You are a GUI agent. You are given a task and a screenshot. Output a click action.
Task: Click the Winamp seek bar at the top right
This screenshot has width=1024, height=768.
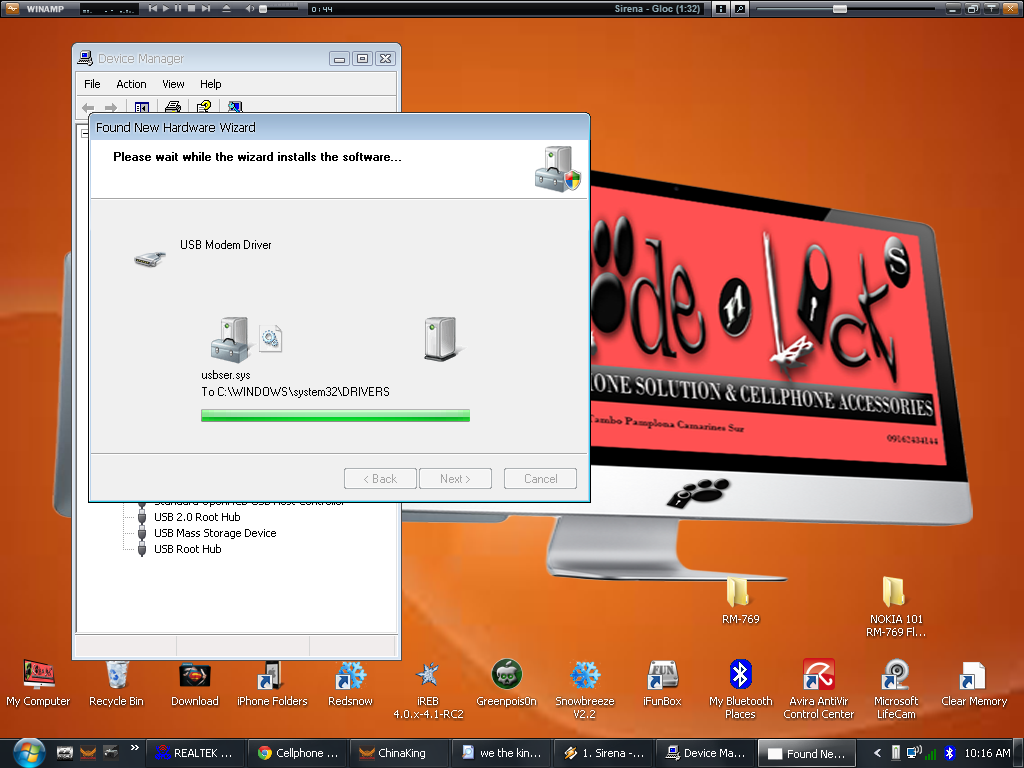click(x=846, y=9)
